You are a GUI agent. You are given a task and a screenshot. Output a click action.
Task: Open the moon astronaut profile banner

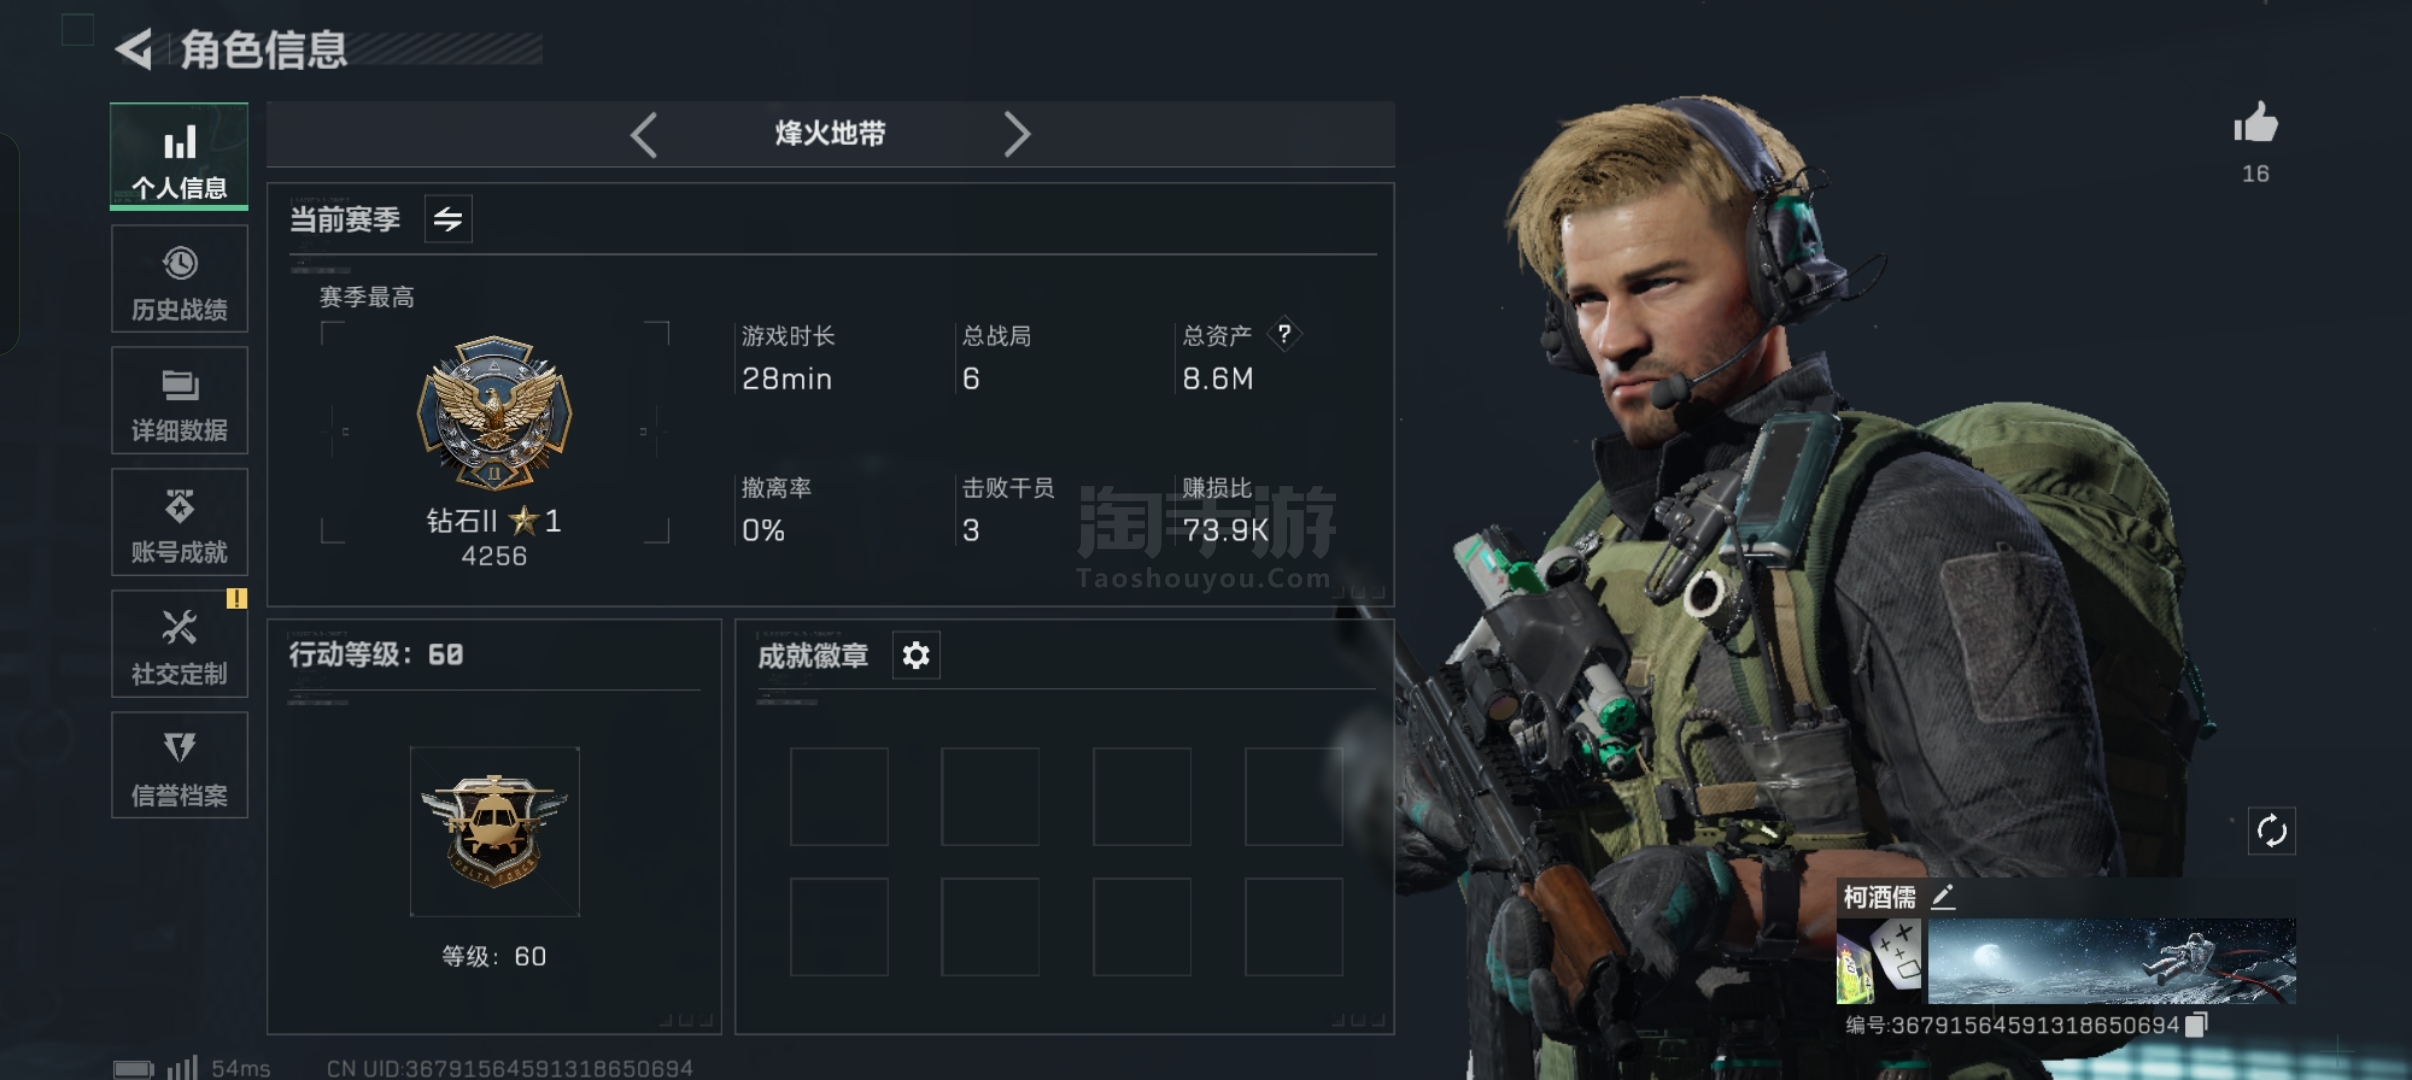click(x=2111, y=961)
